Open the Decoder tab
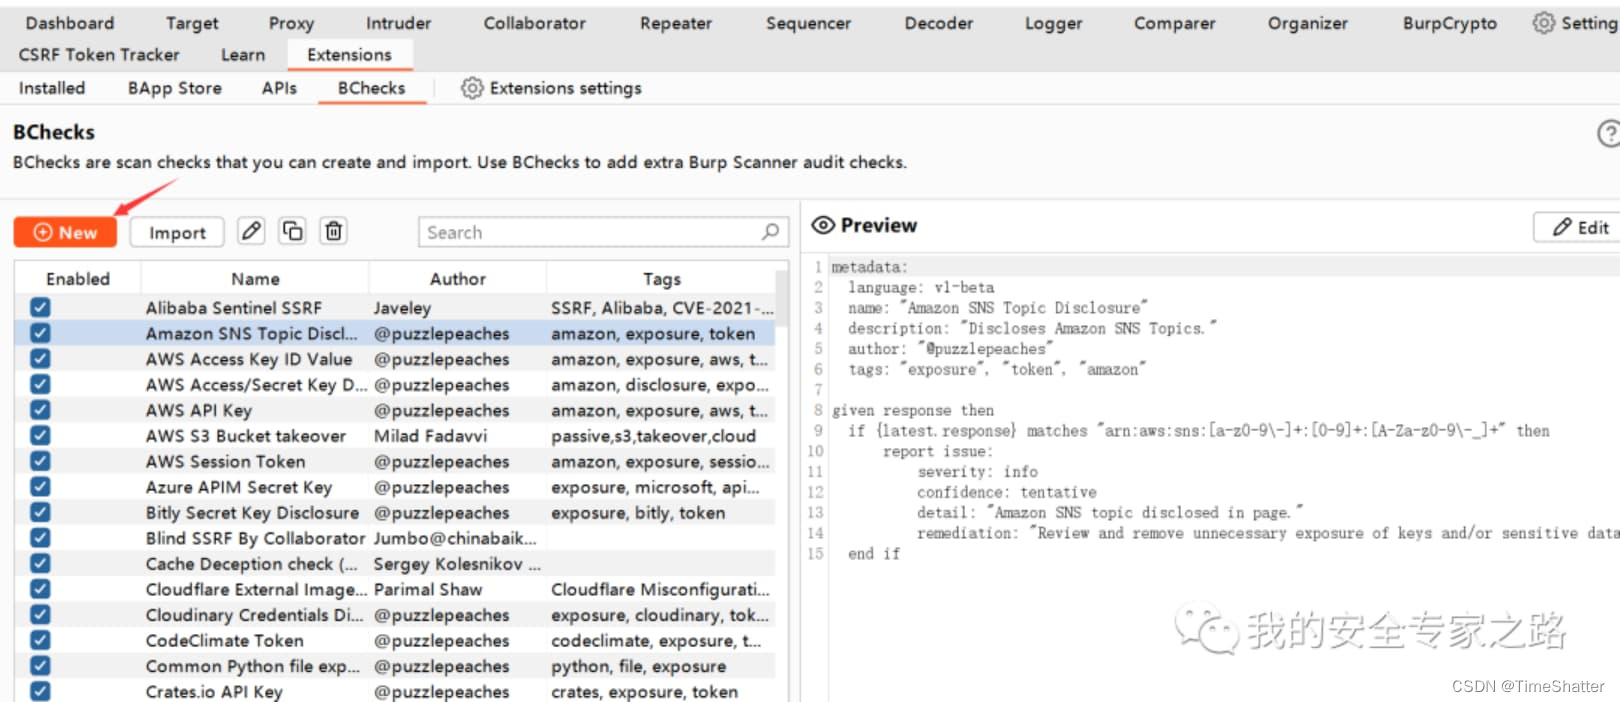 click(938, 23)
